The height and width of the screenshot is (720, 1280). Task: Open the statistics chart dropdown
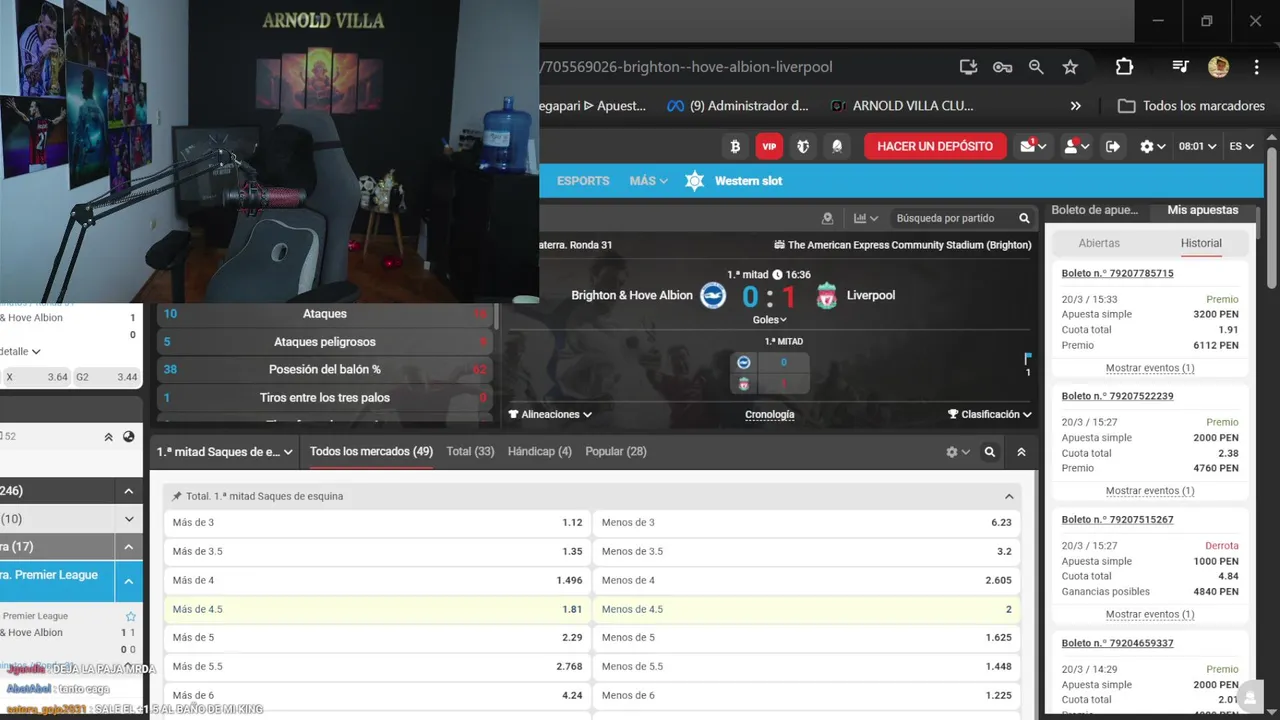(x=865, y=218)
